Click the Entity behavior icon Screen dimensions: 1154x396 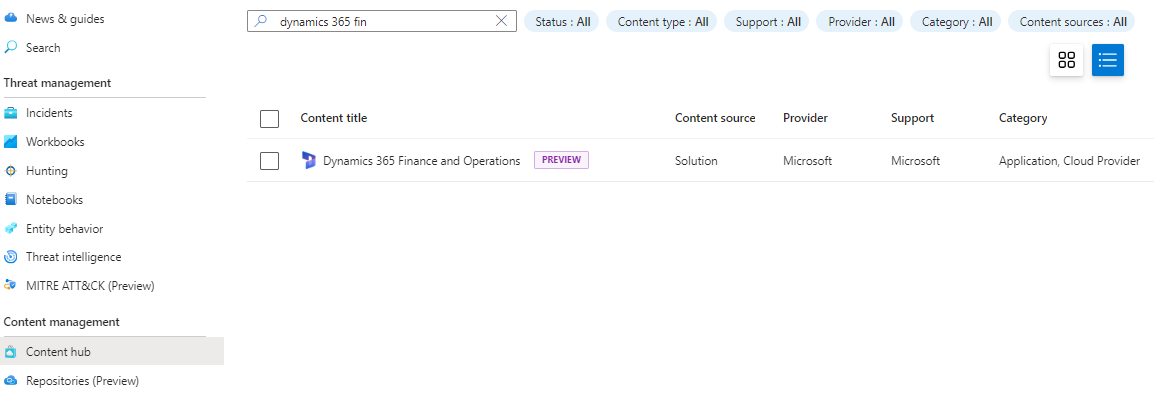point(10,229)
